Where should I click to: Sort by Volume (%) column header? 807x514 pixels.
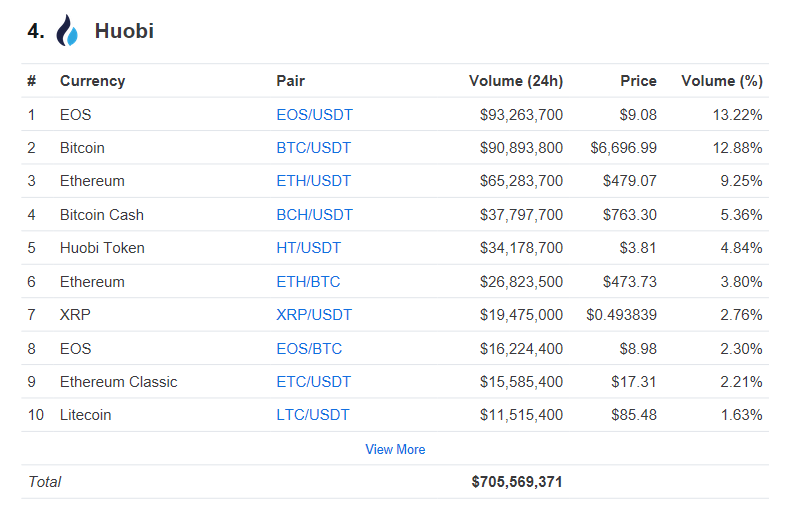click(x=721, y=81)
